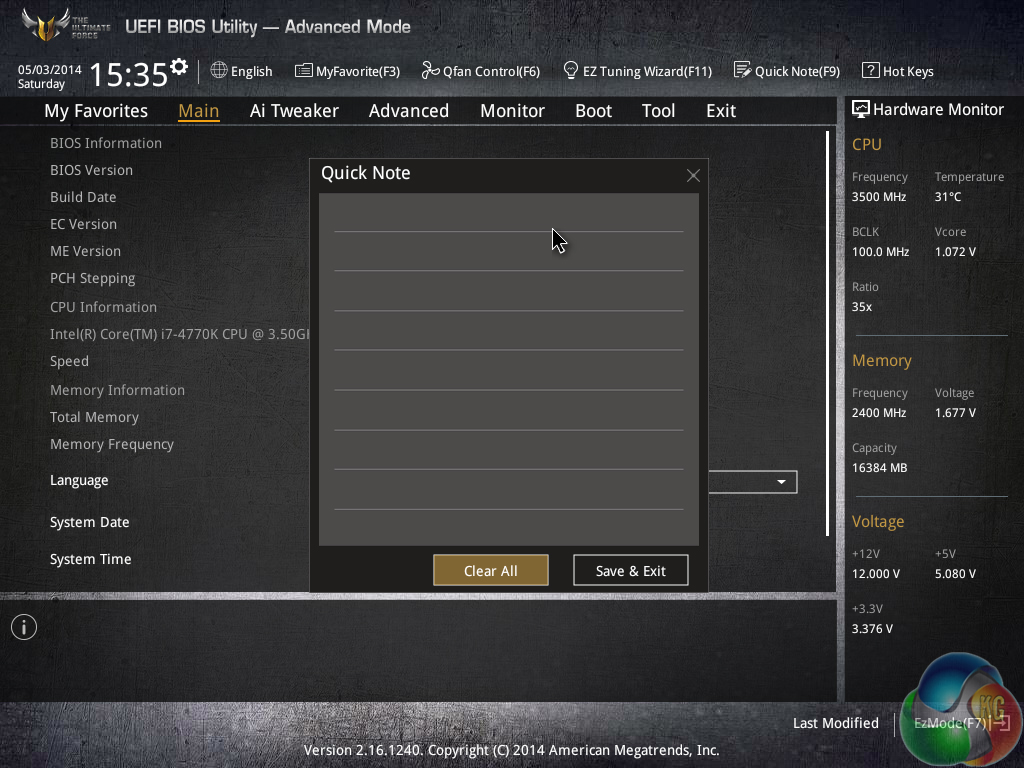This screenshot has height=768, width=1024.
Task: Click the 05/03/2014 date display
Action: click(x=50, y=69)
